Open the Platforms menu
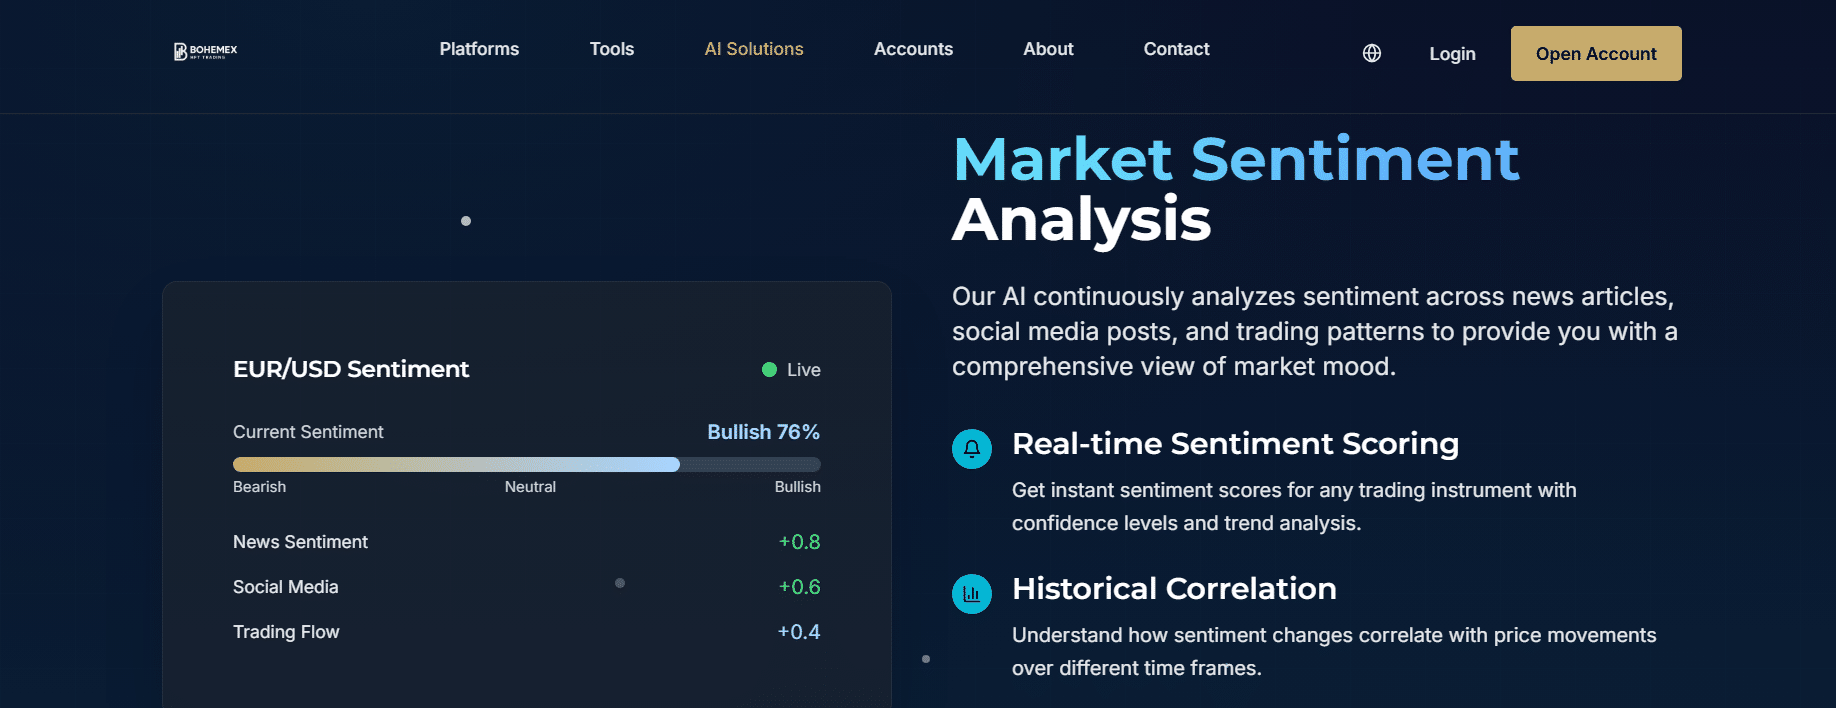The image size is (1836, 708). (479, 49)
